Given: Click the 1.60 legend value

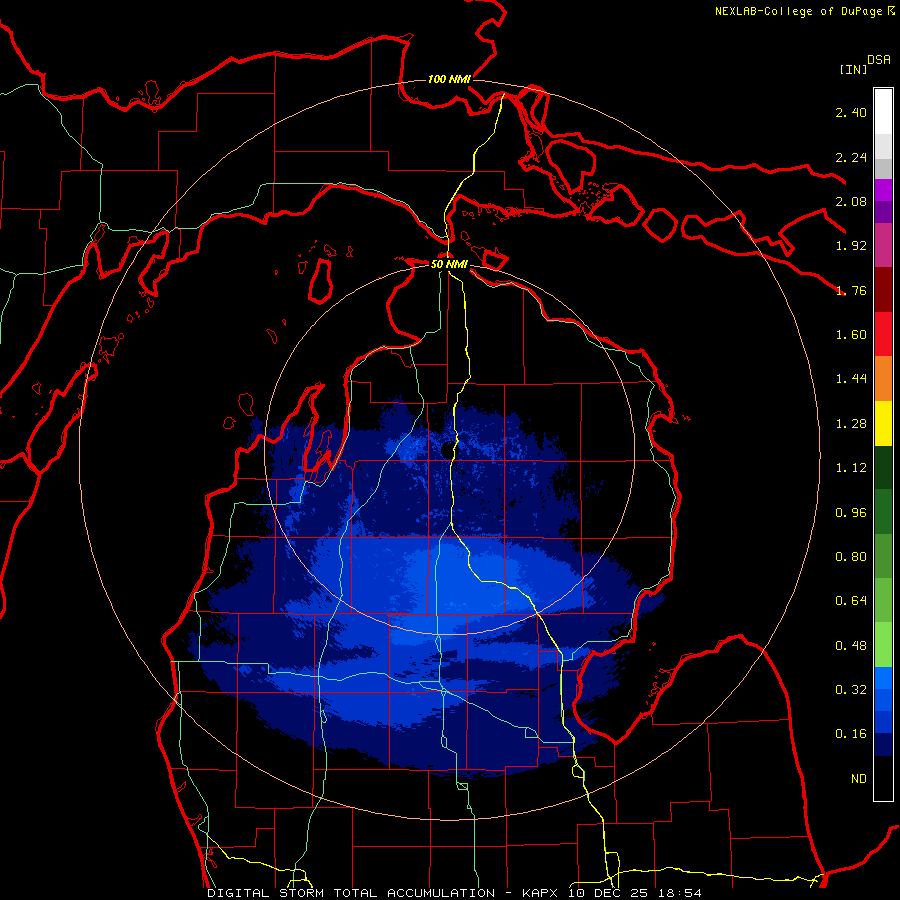Looking at the screenshot, I should [x=851, y=335].
